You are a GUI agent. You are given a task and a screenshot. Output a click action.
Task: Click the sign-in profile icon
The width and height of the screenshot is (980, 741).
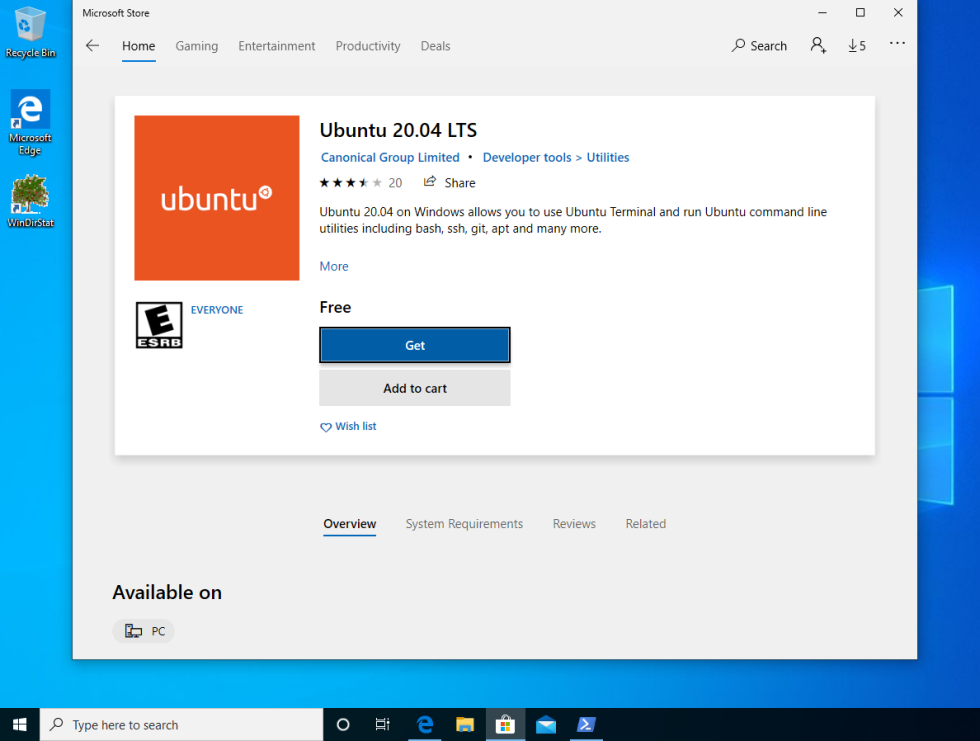818,45
